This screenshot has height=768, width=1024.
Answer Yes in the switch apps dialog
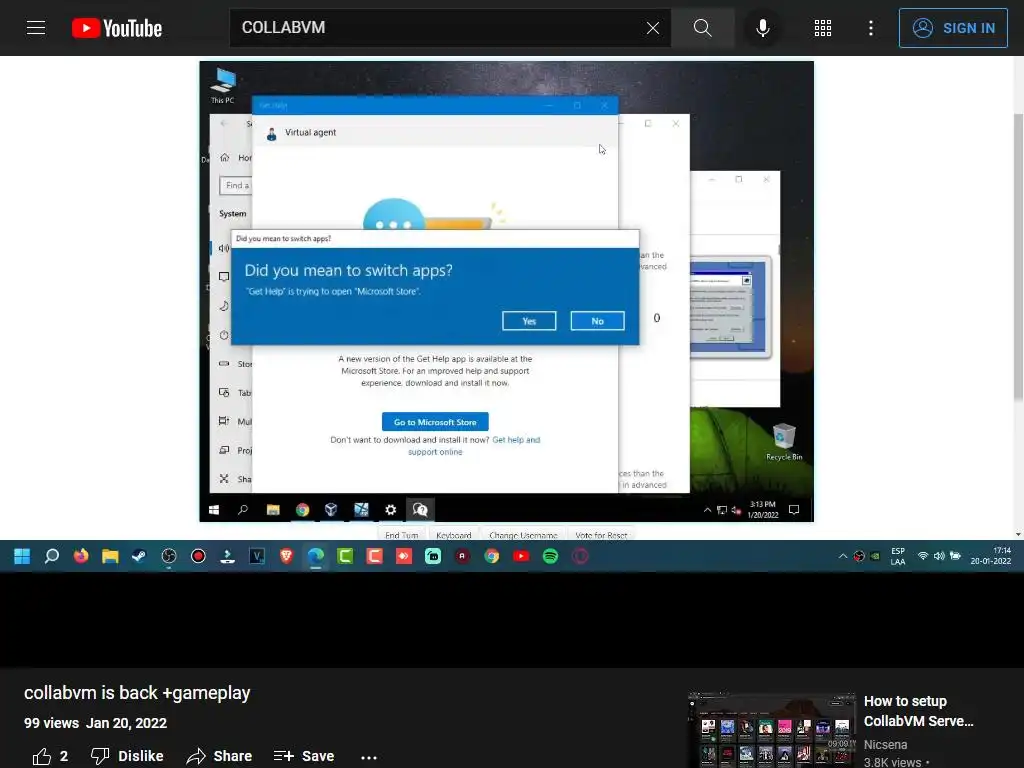[529, 321]
